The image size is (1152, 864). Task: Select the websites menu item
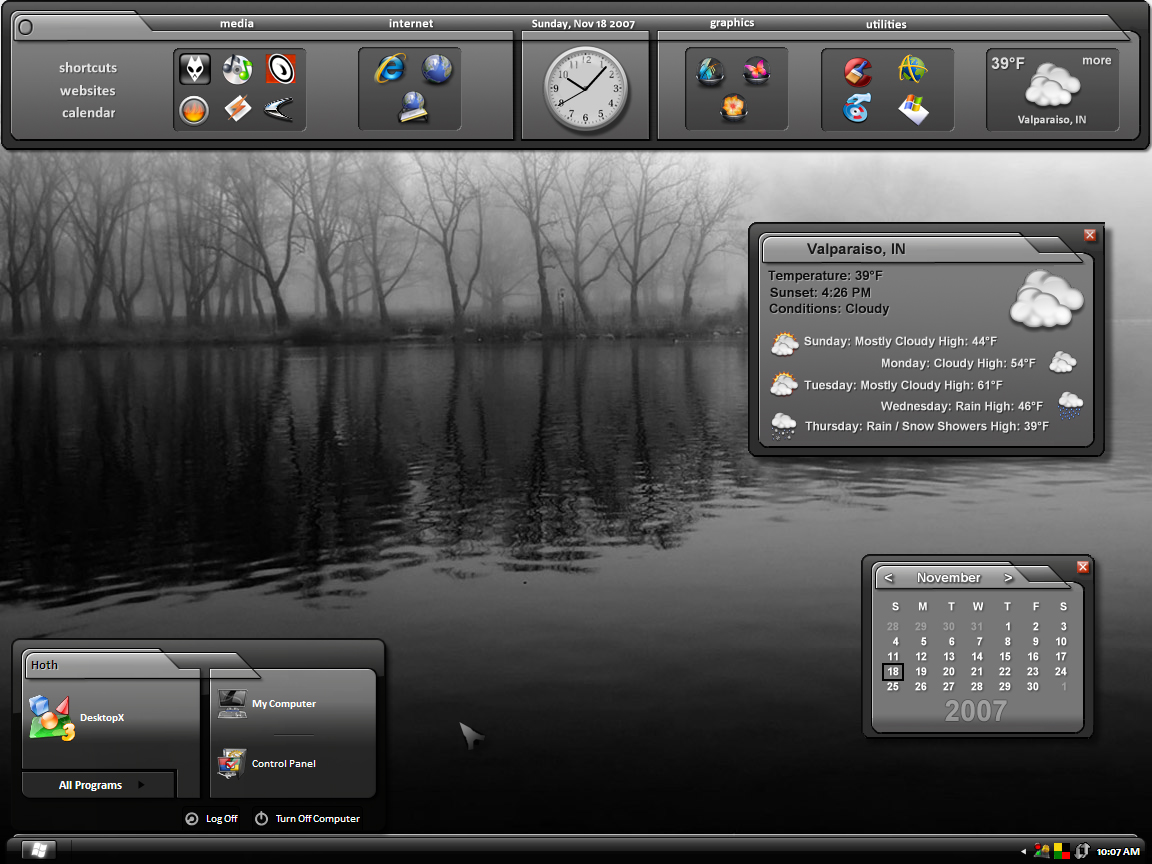(x=87, y=90)
